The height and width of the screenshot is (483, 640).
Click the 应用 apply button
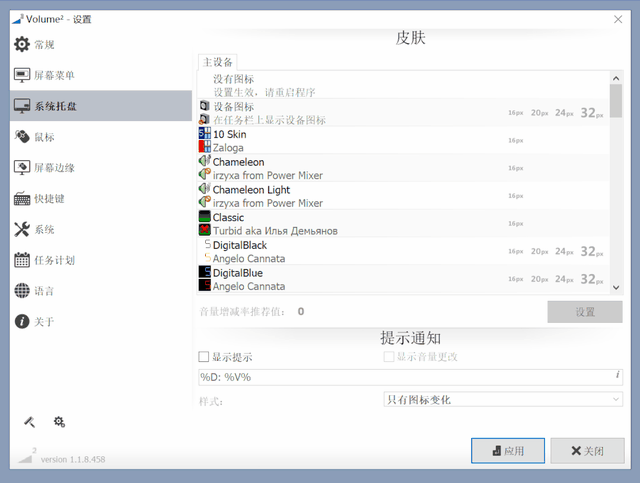coord(508,451)
